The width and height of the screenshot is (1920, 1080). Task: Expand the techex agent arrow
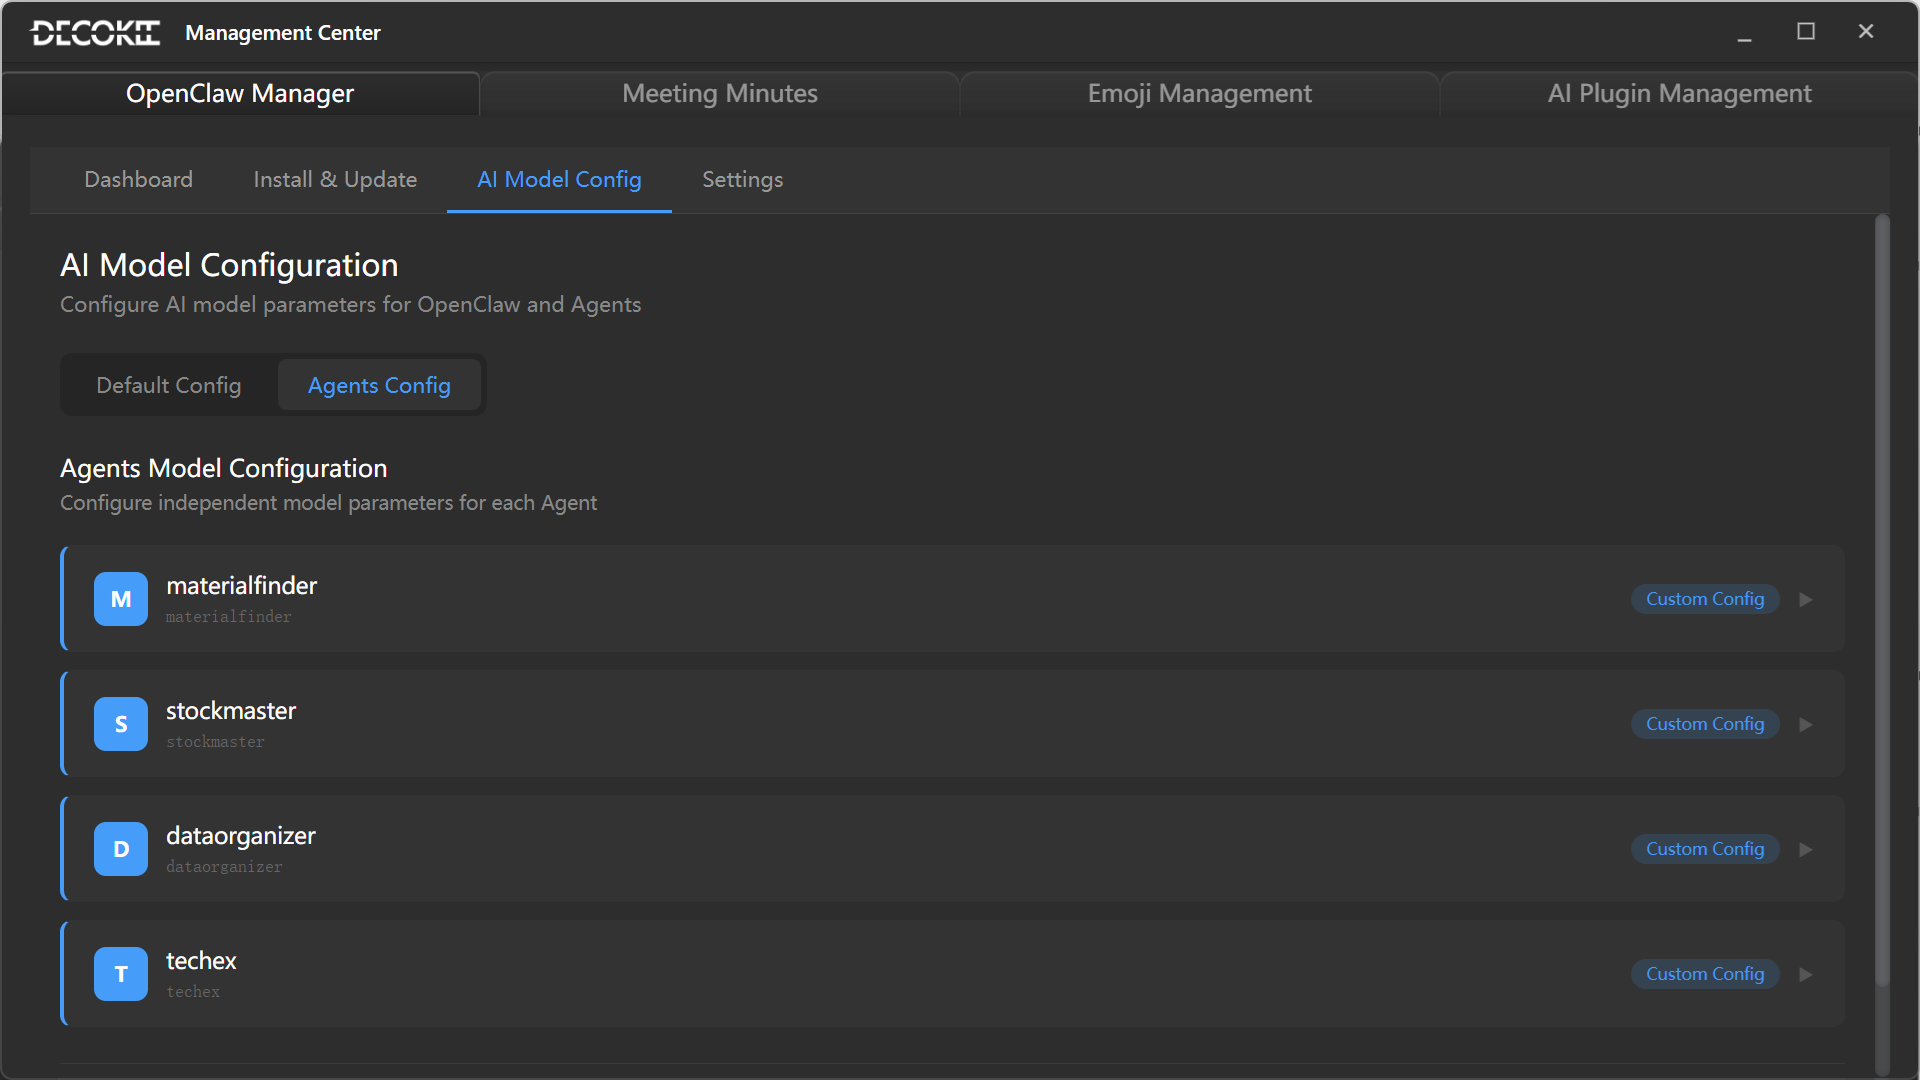1806,975
